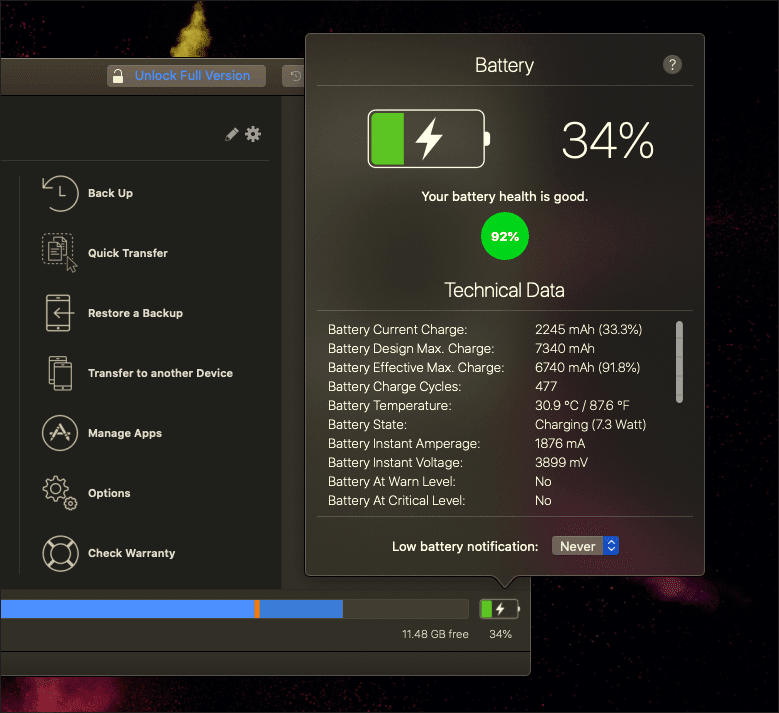Open the Restore a Backup phone icon
This screenshot has height=713, width=779.
coord(60,313)
